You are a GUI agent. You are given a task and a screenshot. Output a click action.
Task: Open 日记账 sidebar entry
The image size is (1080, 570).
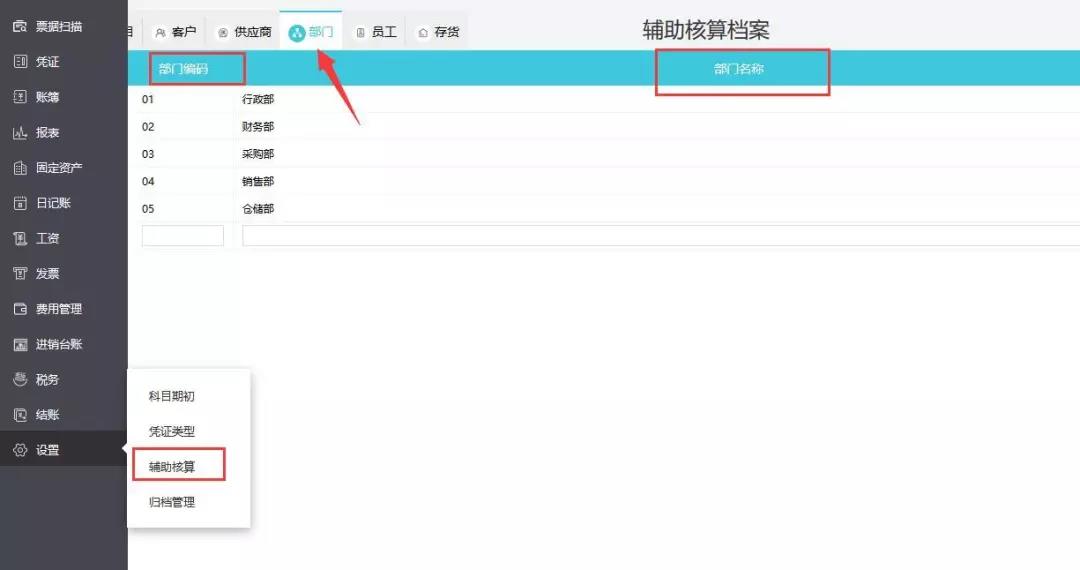tap(53, 203)
